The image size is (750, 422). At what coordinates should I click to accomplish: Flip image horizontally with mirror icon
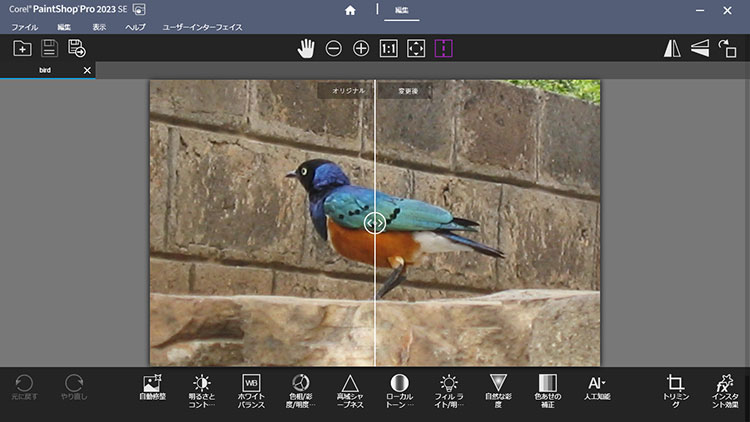673,48
